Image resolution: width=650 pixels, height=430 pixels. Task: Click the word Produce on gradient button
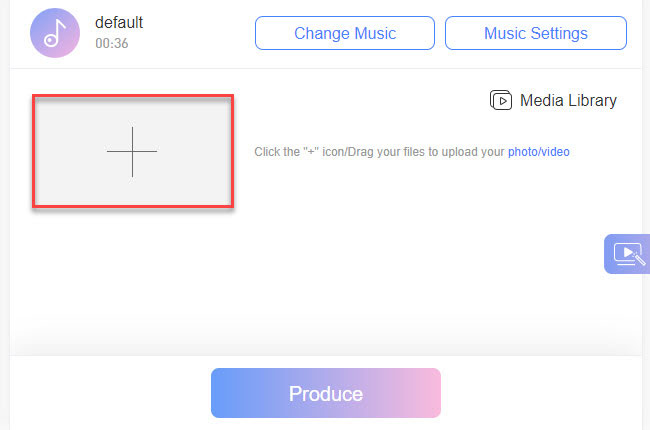point(325,393)
